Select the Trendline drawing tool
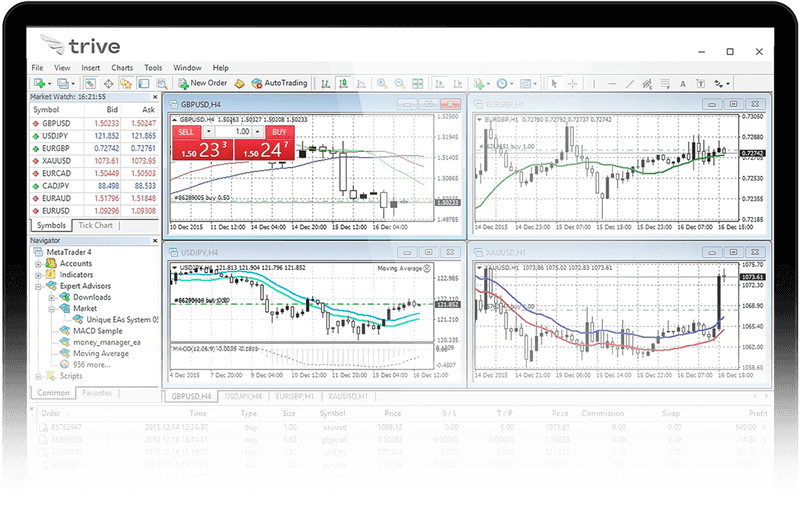 click(630, 83)
